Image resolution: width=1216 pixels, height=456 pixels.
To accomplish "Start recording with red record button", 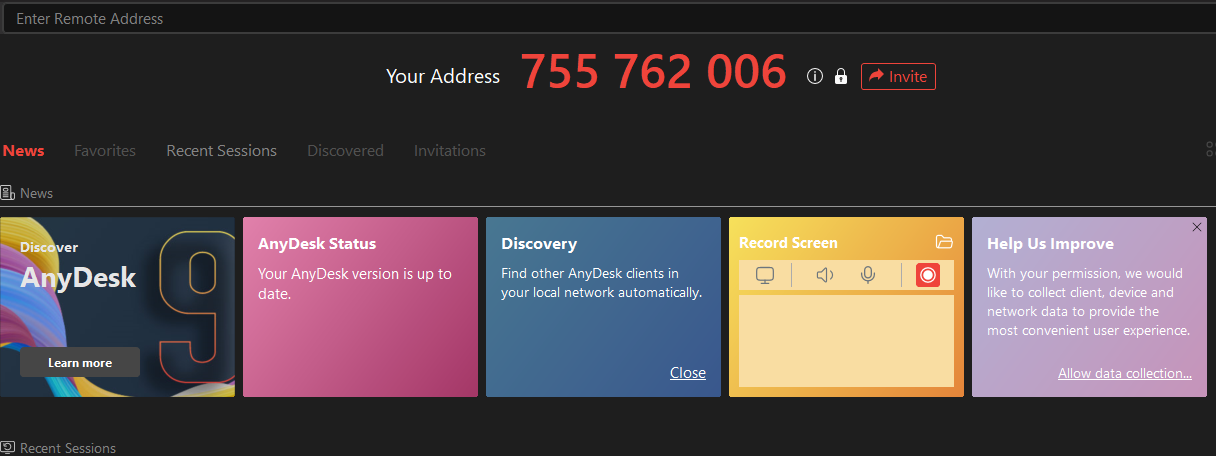I will [928, 275].
